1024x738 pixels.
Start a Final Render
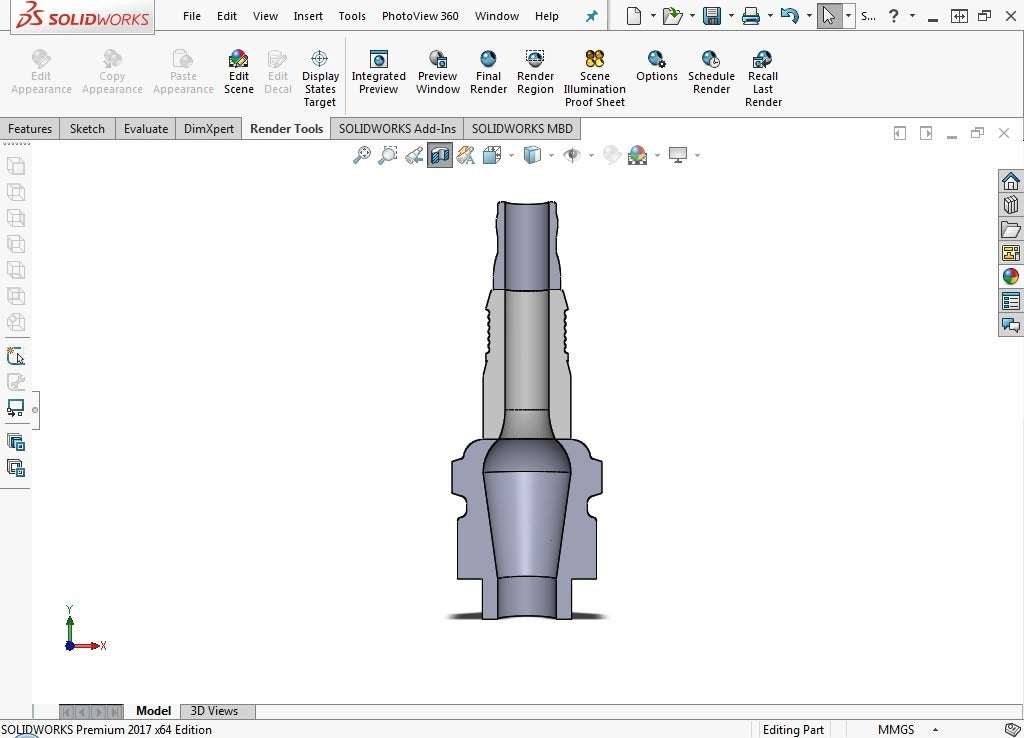[x=488, y=60]
